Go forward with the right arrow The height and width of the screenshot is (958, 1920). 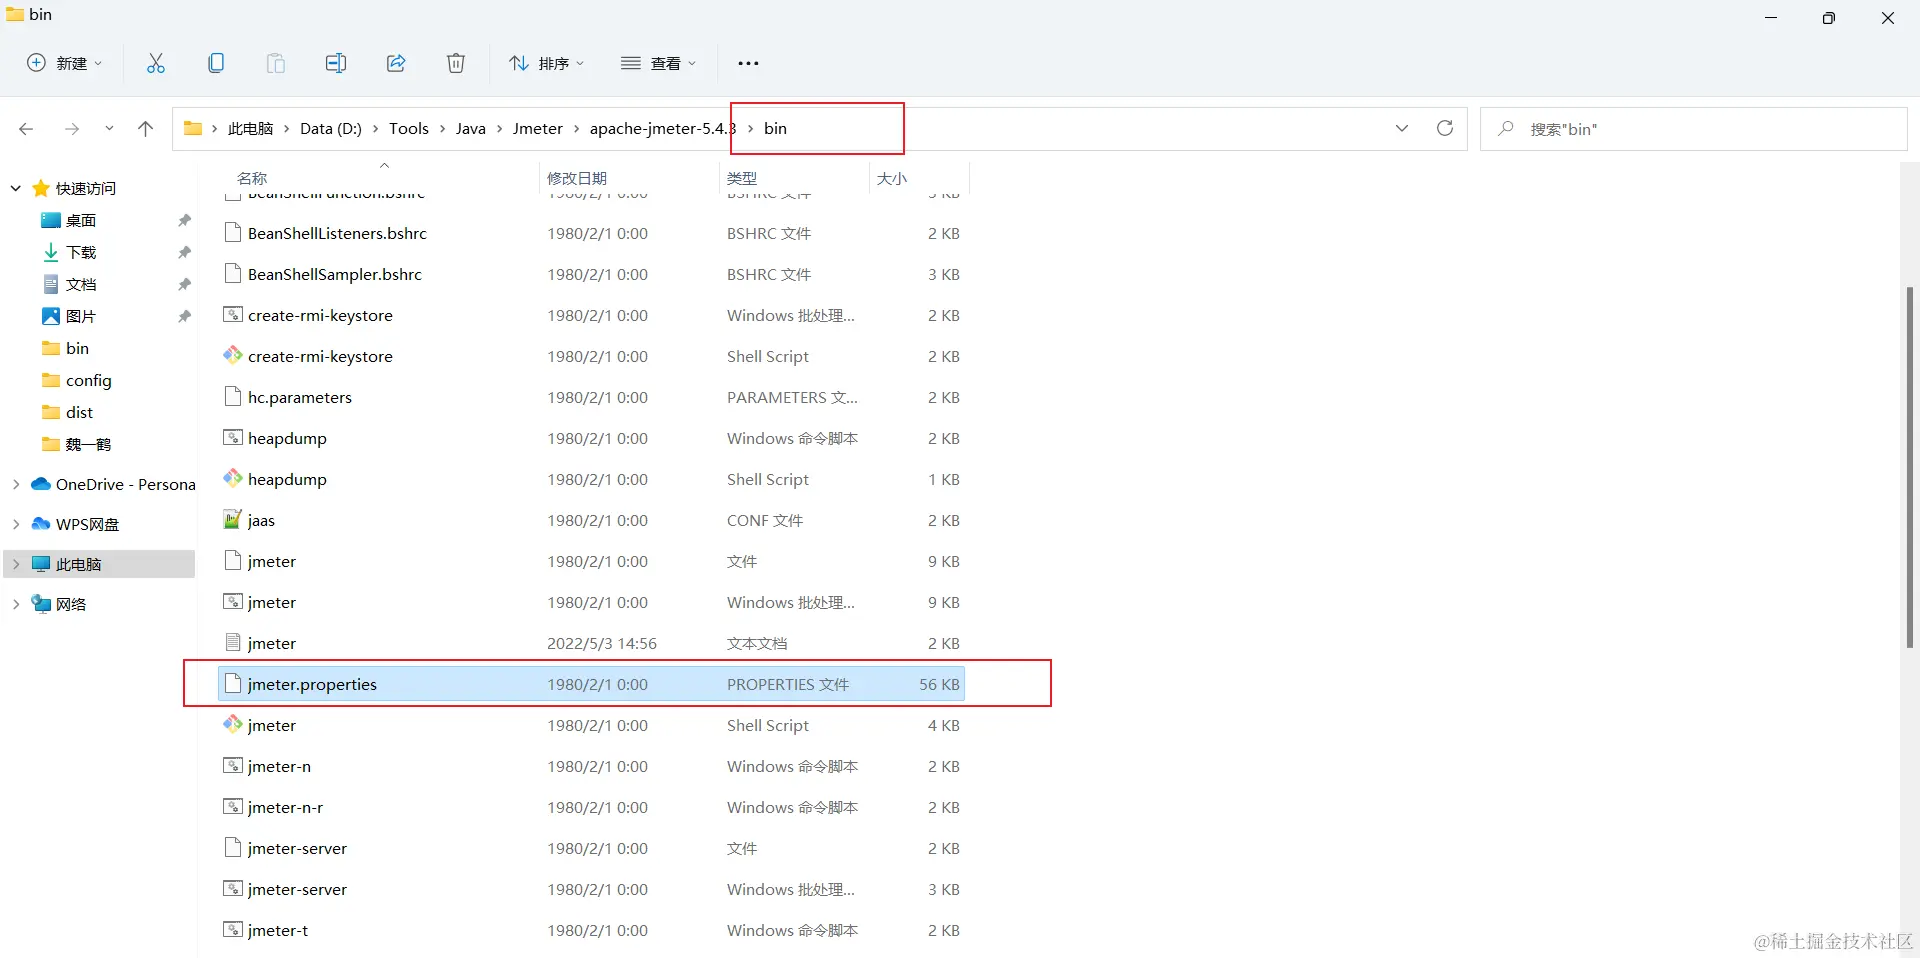tap(72, 129)
